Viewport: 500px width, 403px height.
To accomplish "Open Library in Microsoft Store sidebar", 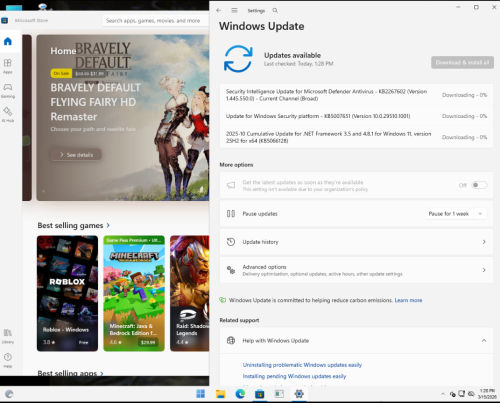I will click(x=8, y=336).
